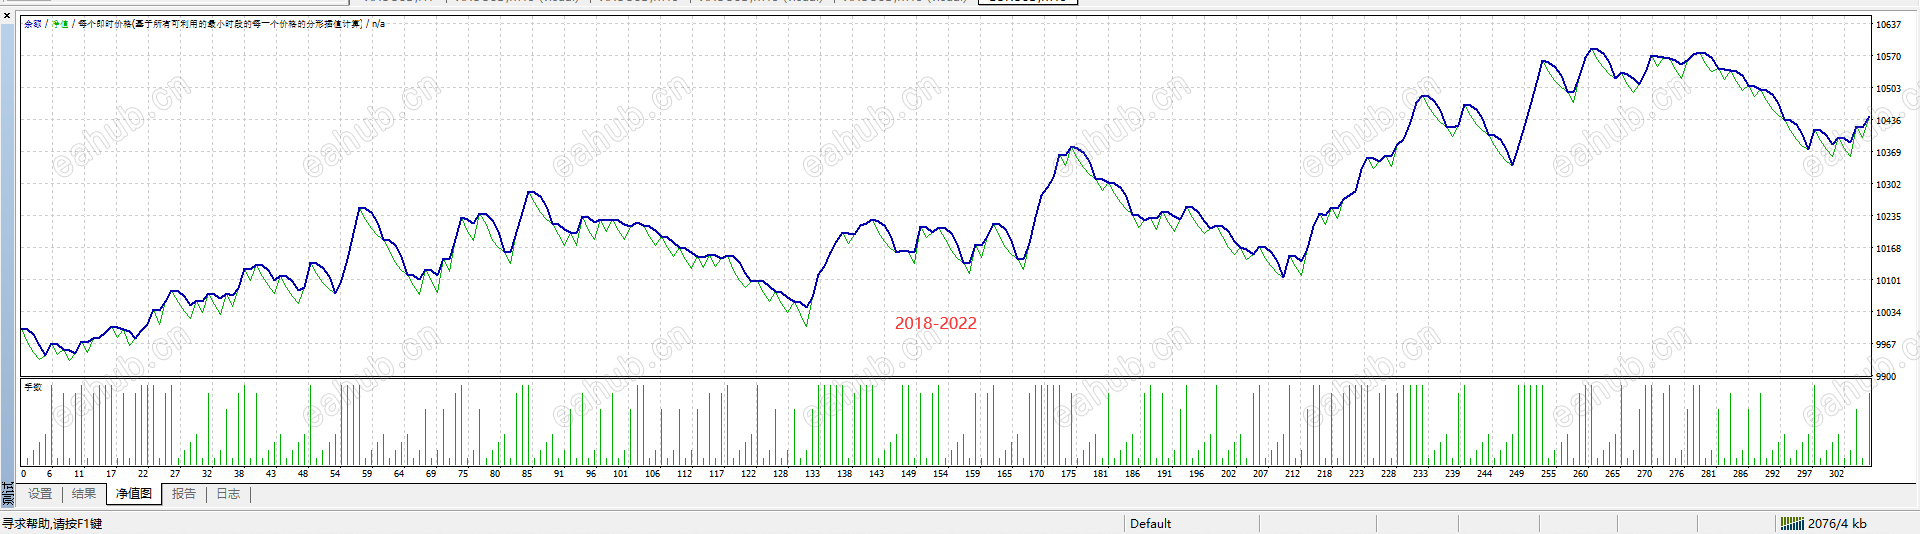1920x534 pixels.
Task: Click the 9900 value on the price axis
Action: [1886, 377]
